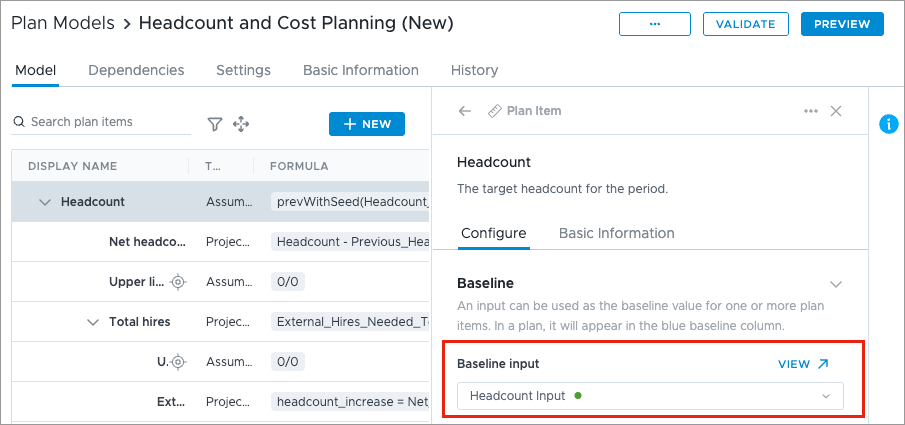
Task: Click the expand-all arrows icon
Action: pyautogui.click(x=241, y=124)
